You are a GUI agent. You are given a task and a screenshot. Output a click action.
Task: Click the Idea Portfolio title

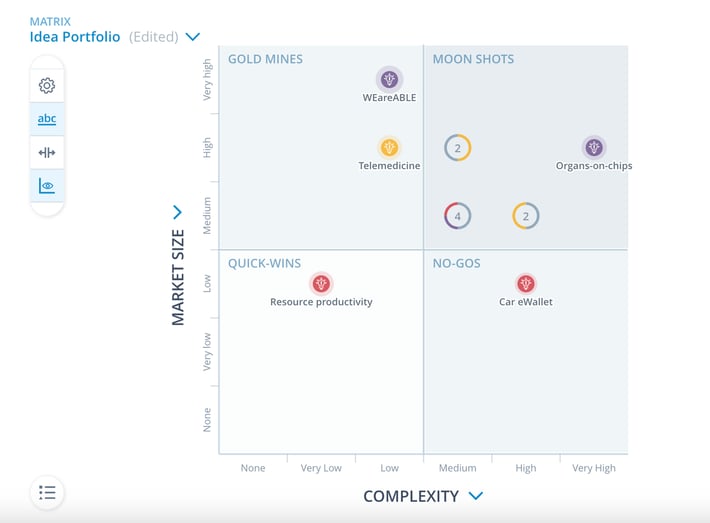pyautogui.click(x=75, y=37)
